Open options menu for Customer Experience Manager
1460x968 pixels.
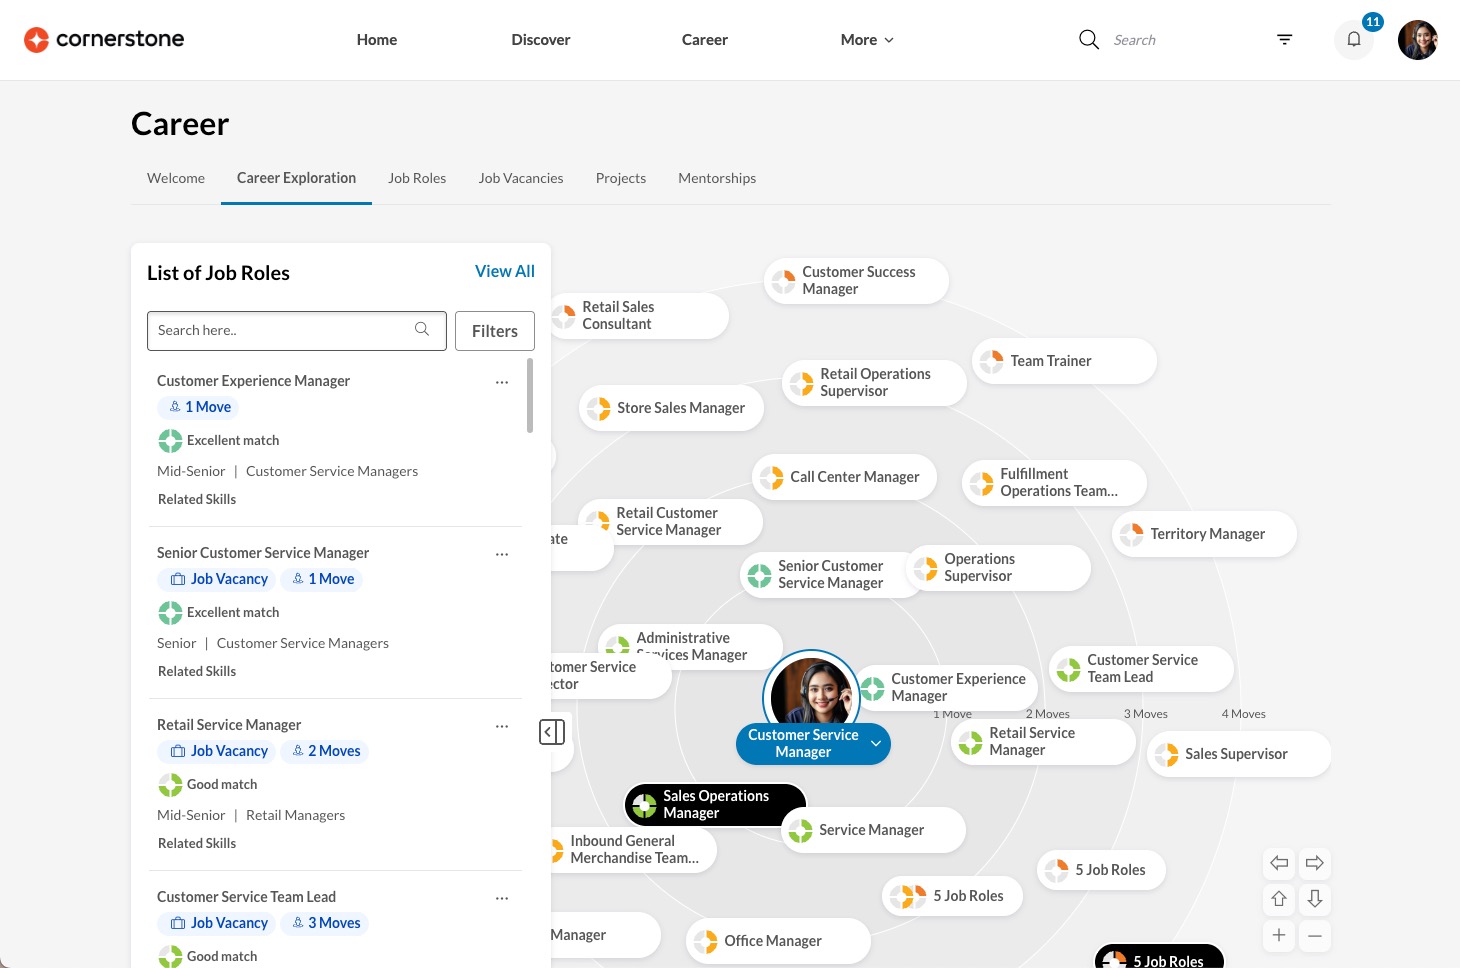click(502, 382)
